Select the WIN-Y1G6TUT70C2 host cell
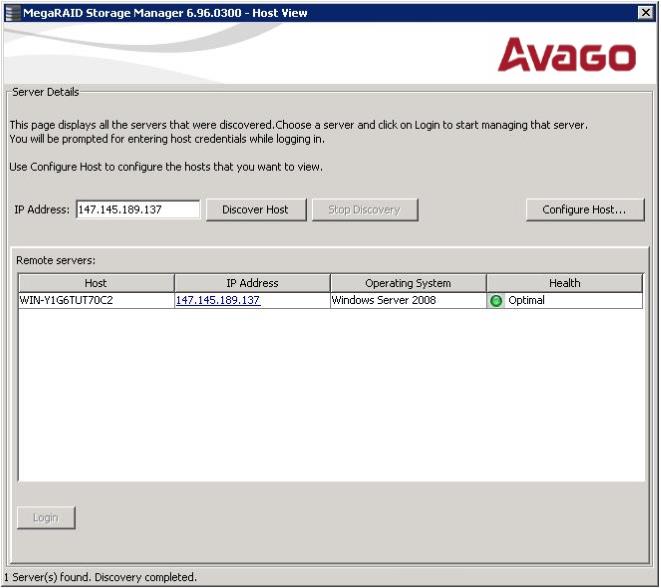This screenshot has height=588, width=661. coord(66,300)
